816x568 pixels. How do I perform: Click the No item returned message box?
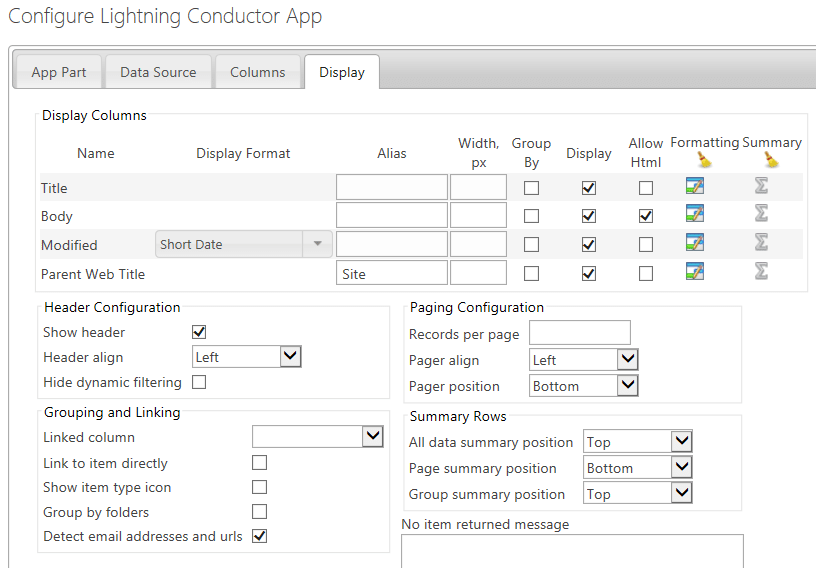pos(572,551)
